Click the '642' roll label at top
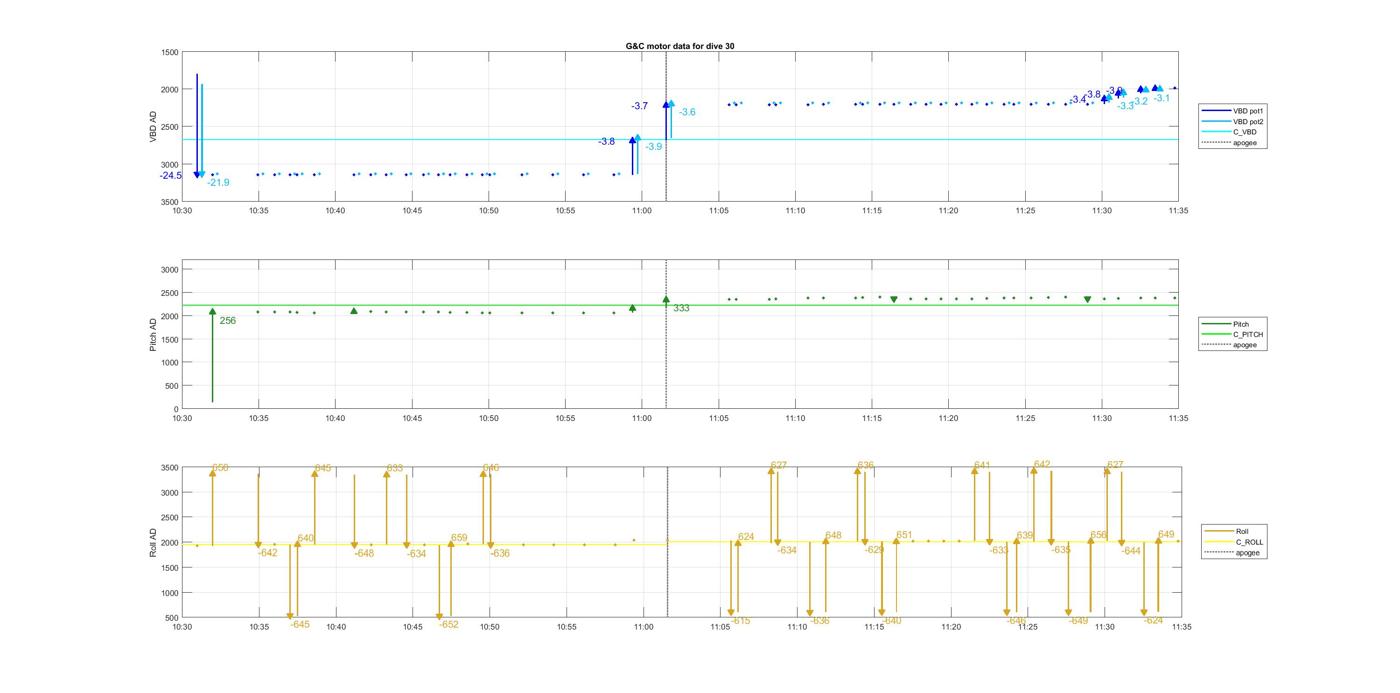 click(1042, 464)
